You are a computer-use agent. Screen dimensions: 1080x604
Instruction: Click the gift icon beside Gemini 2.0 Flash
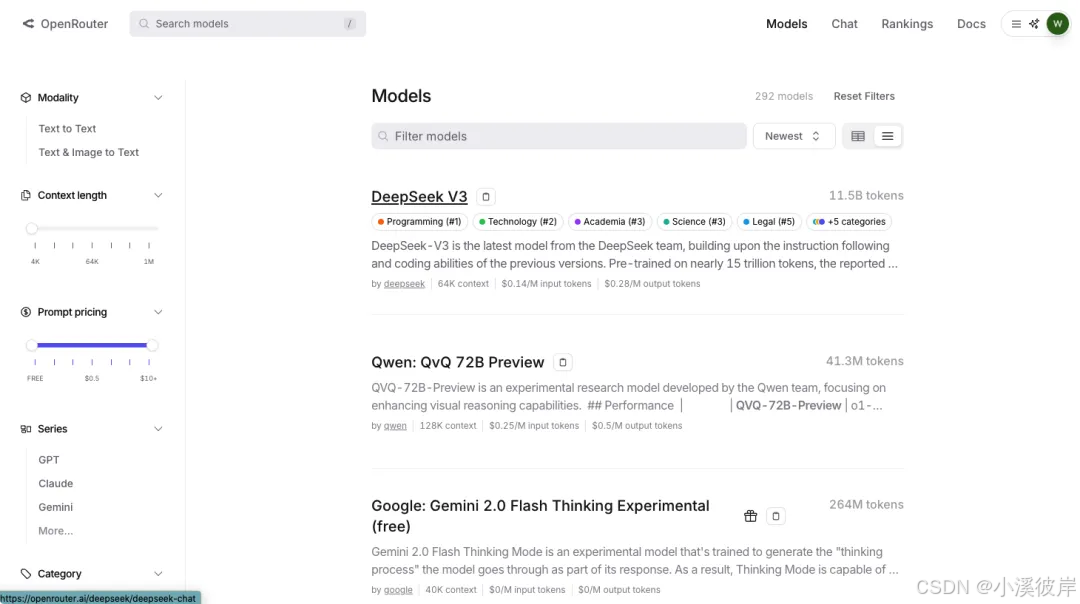coord(751,516)
